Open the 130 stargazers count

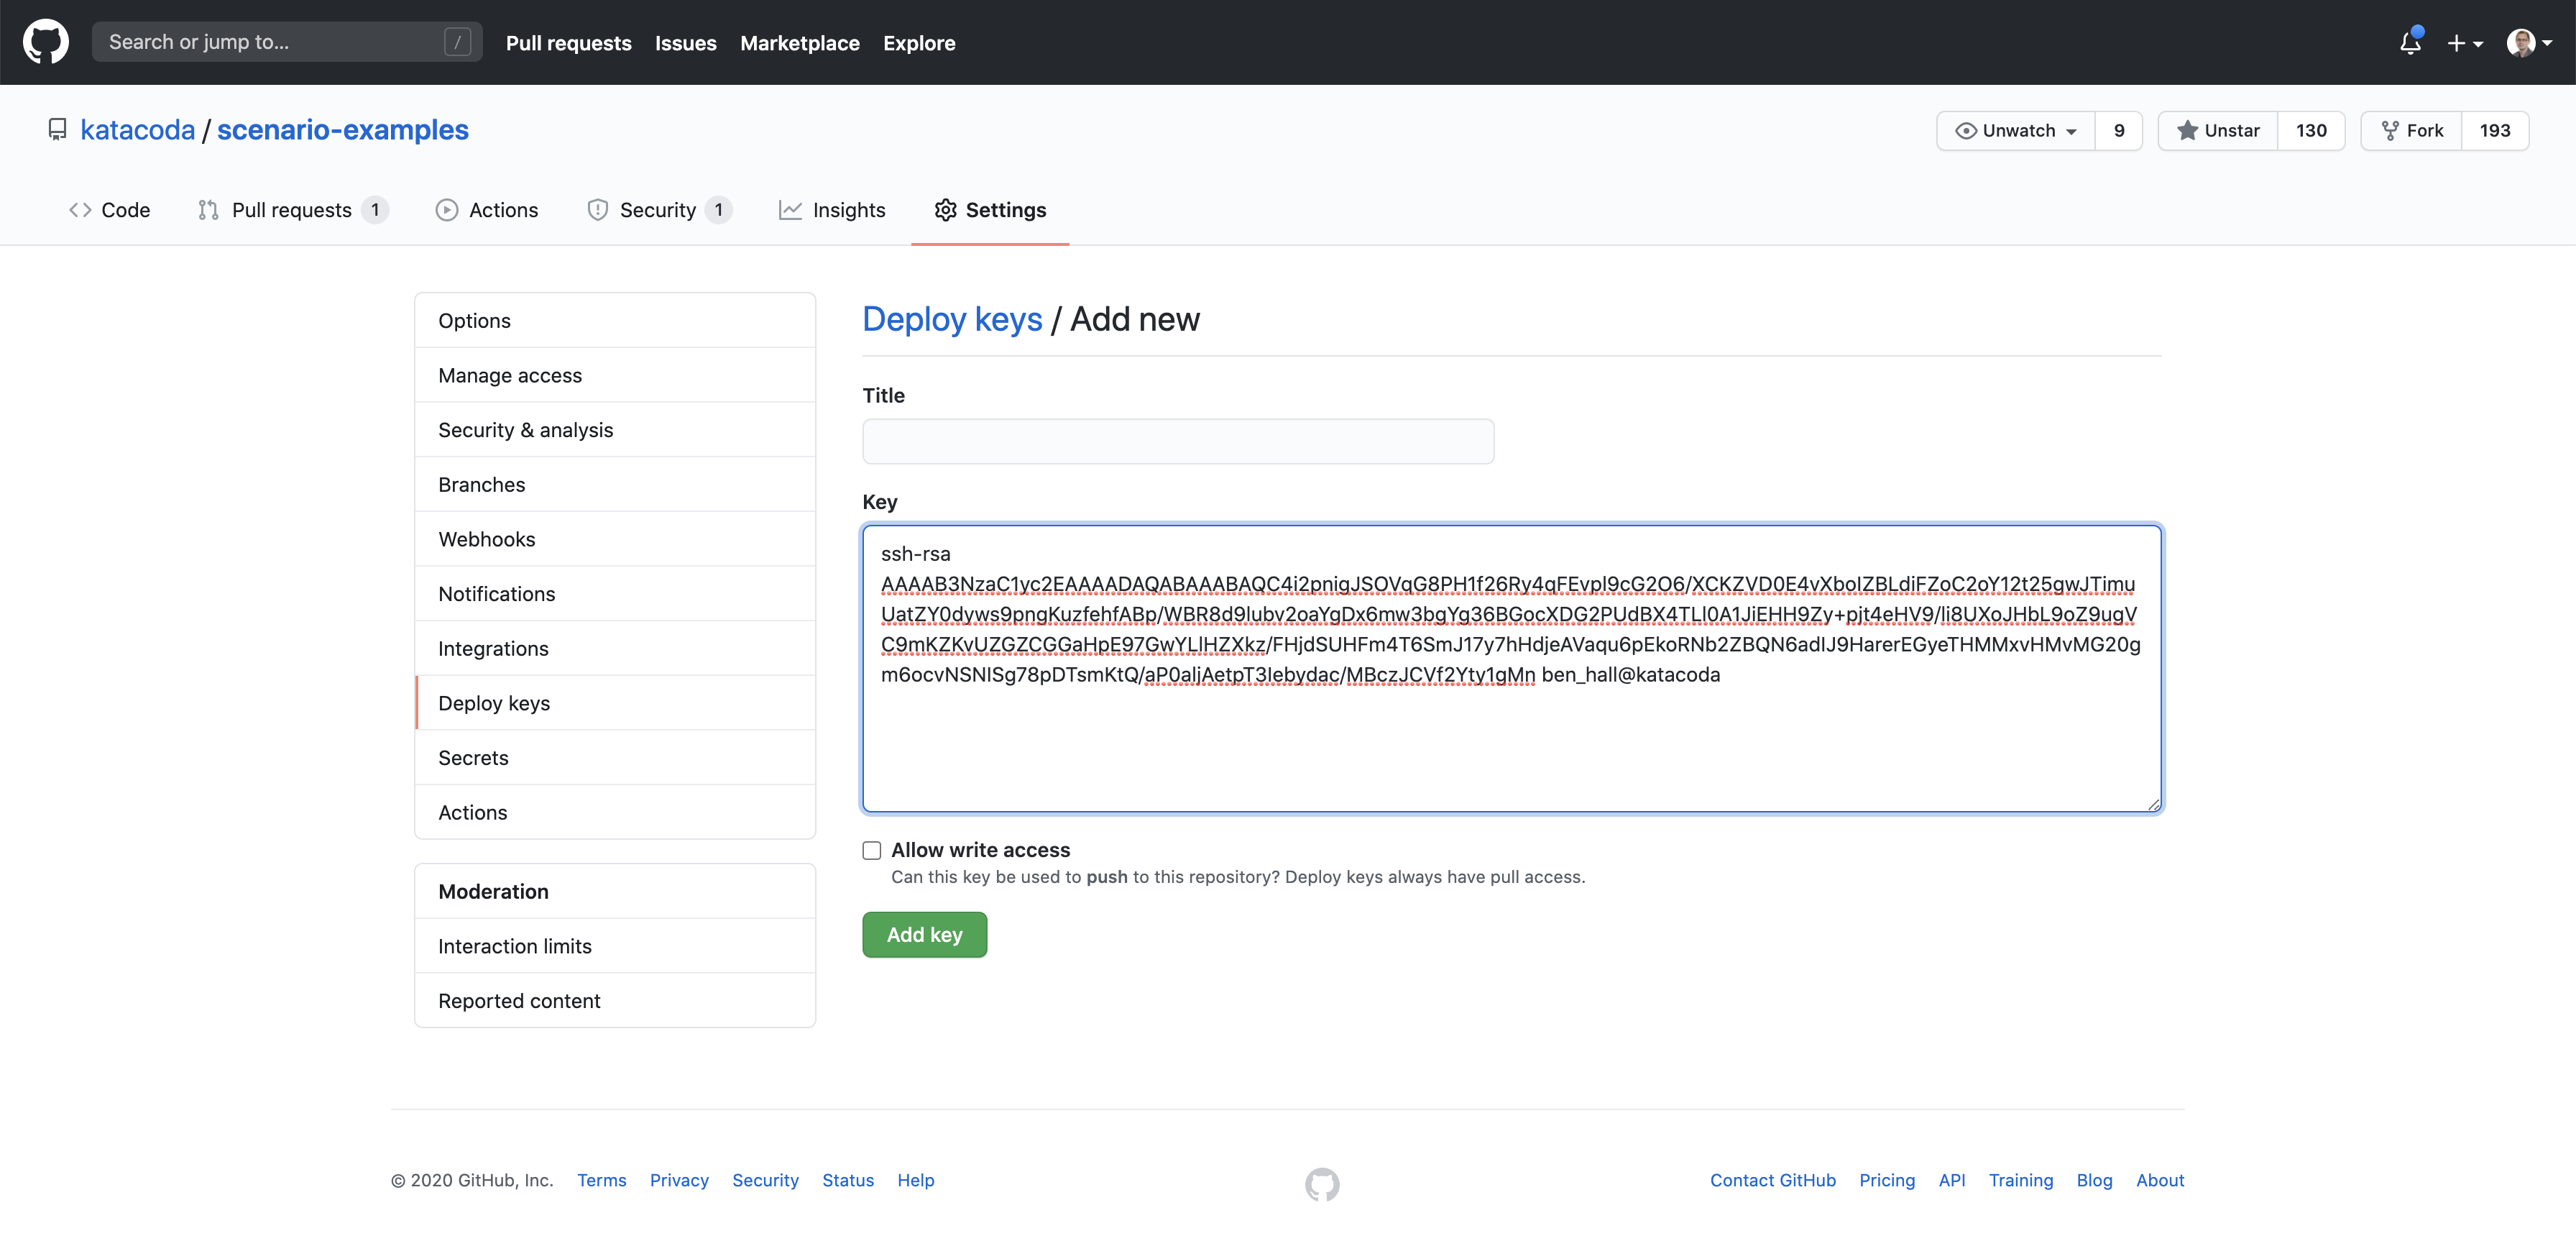(2311, 131)
